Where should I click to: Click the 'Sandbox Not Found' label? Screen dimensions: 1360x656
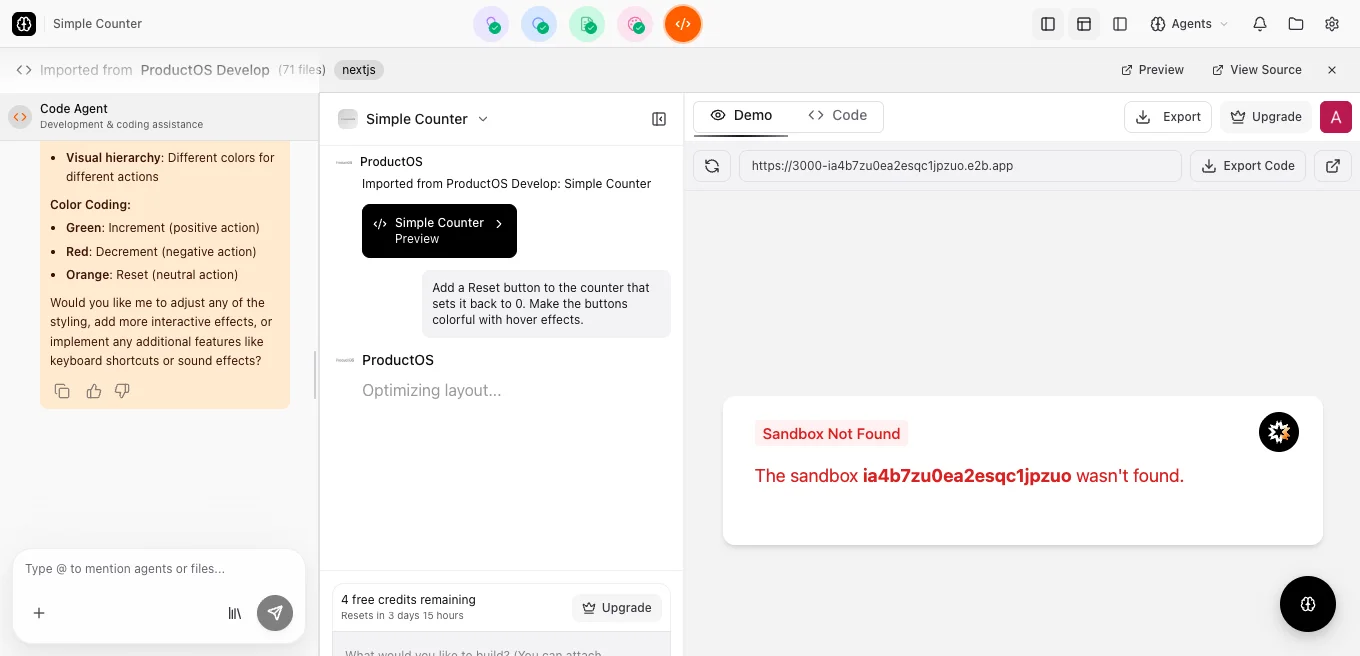pyautogui.click(x=831, y=434)
